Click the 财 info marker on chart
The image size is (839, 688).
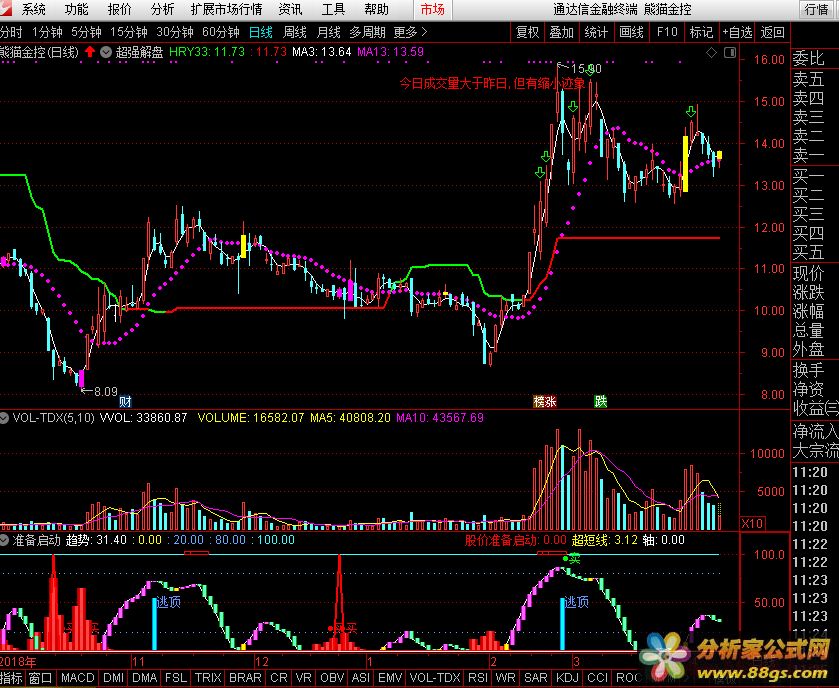point(125,401)
